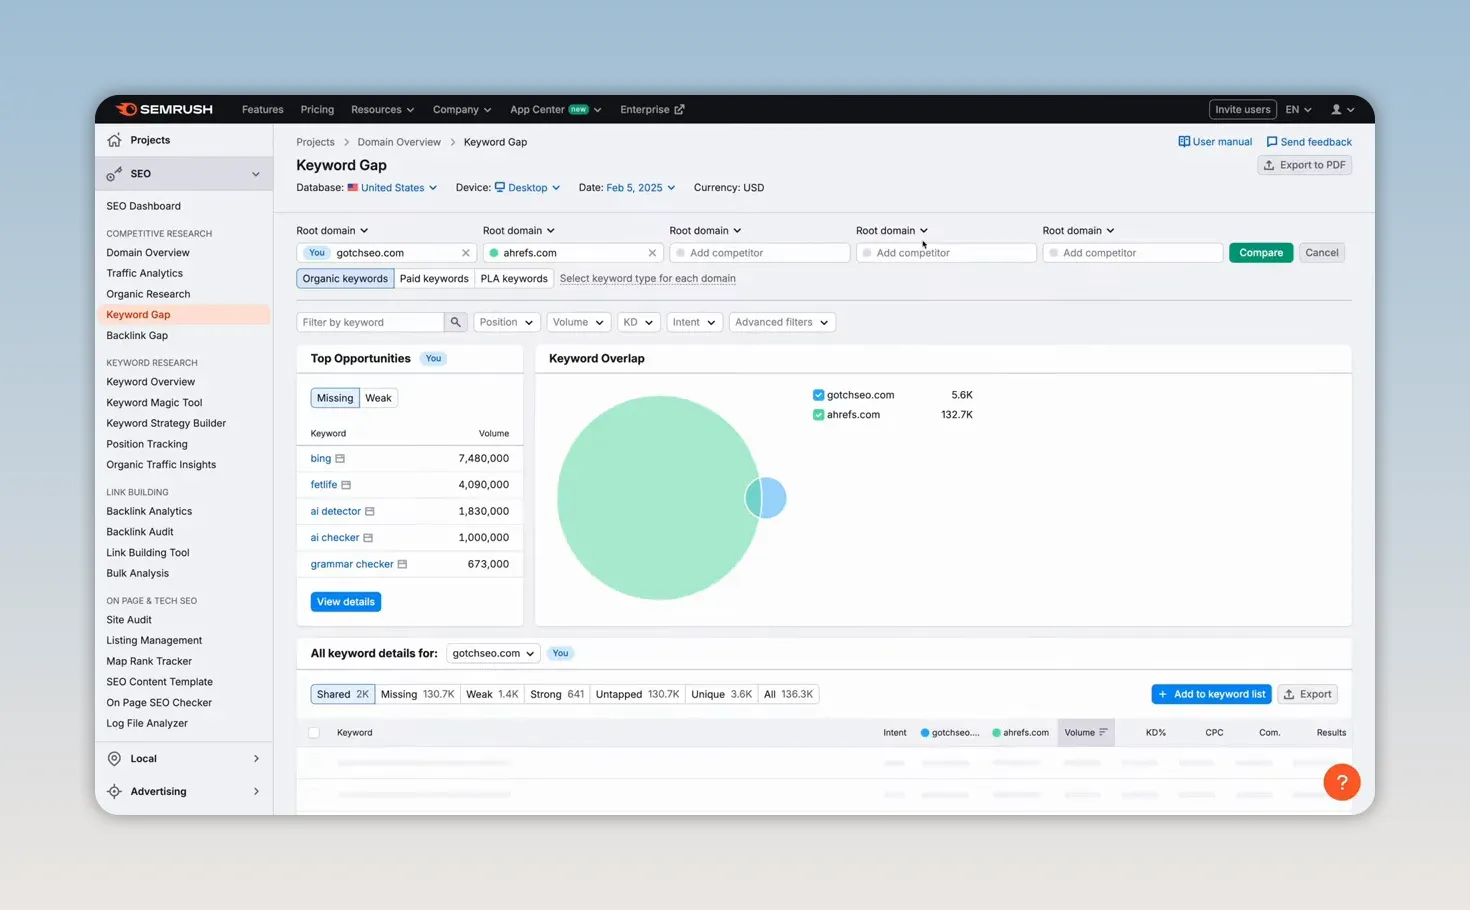This screenshot has height=910, width=1470.
Task: Open the App Center menu
Action: point(556,110)
